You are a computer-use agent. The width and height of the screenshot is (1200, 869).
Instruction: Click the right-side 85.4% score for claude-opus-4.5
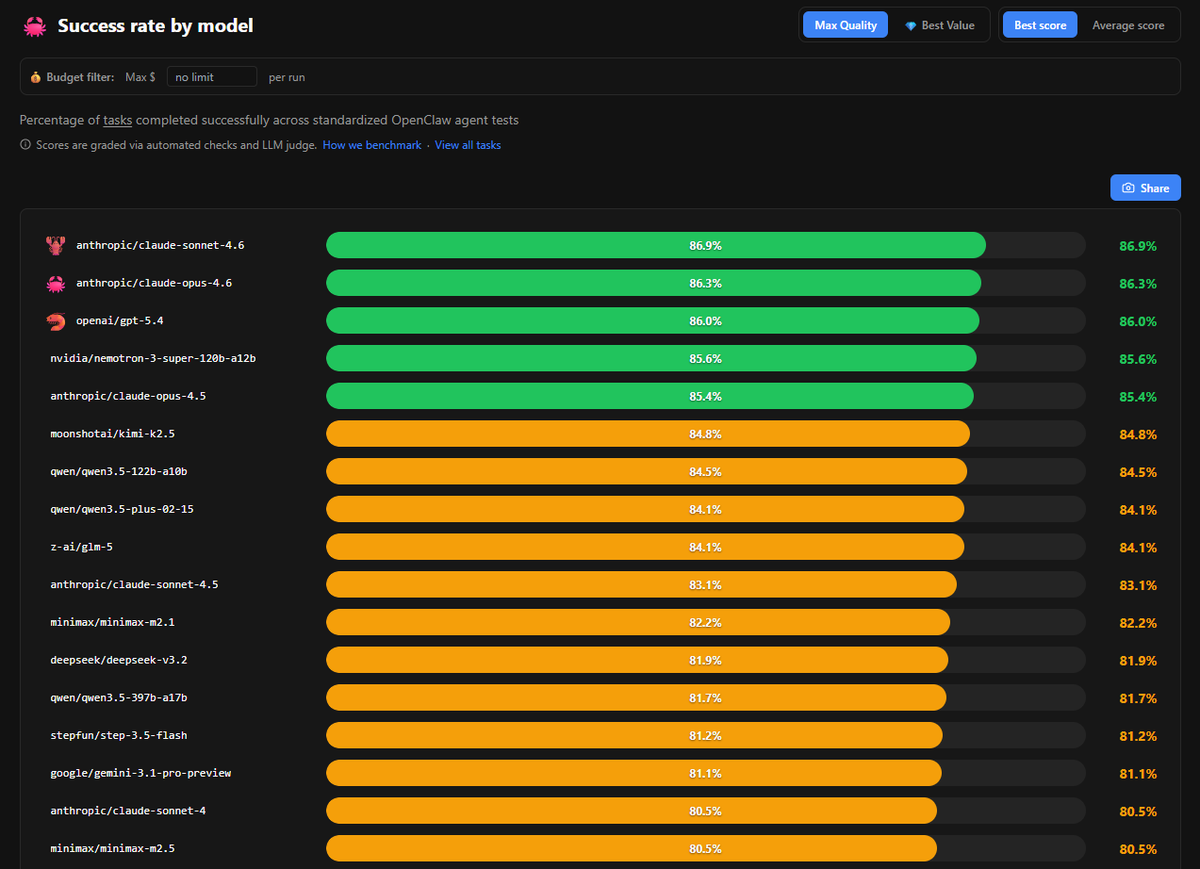tap(1138, 397)
